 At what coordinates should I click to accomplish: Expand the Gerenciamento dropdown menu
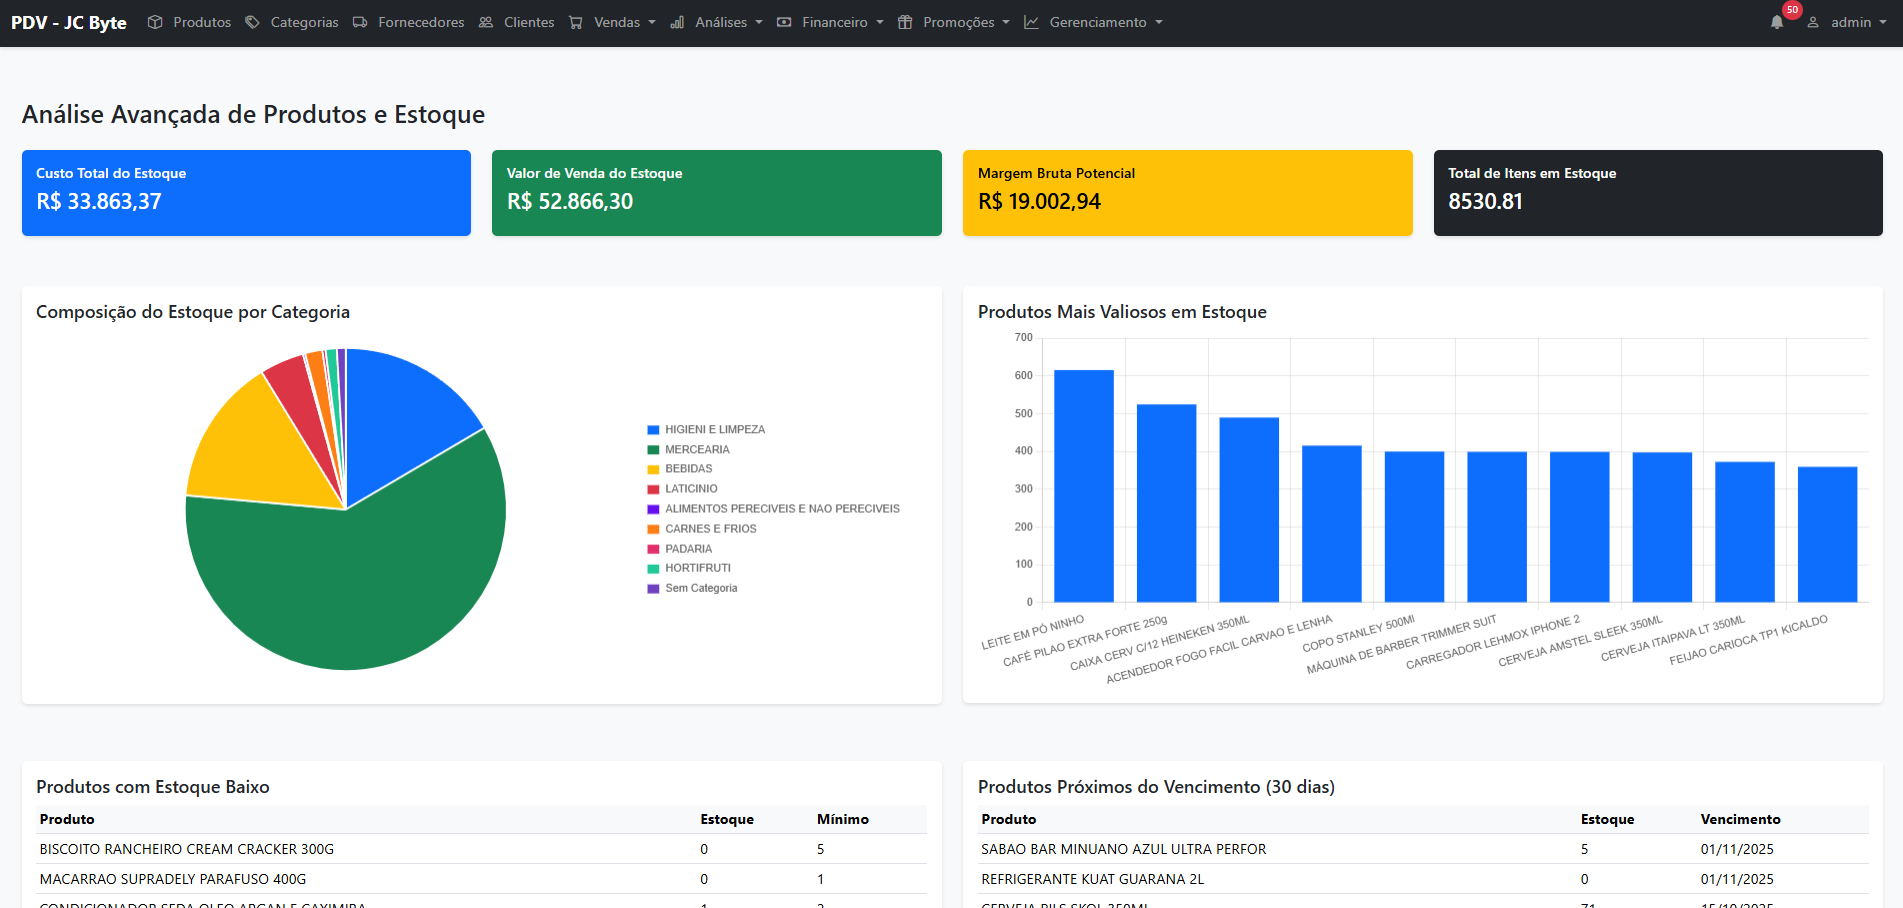pos(1098,22)
